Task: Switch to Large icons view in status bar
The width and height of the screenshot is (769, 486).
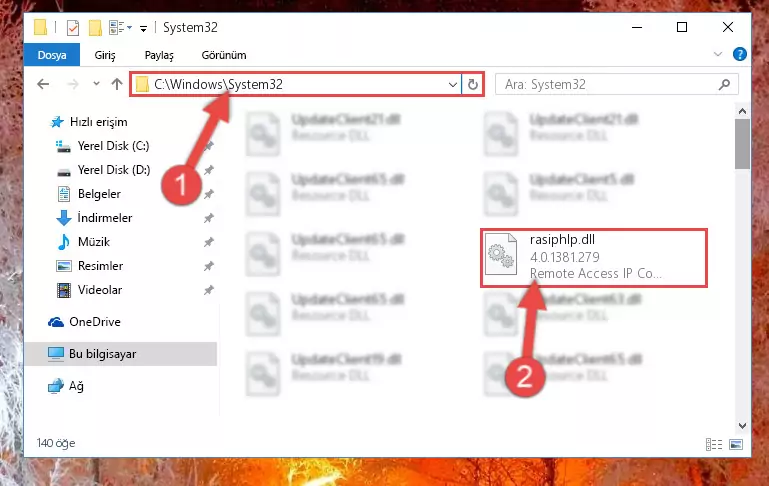Action: [x=736, y=444]
